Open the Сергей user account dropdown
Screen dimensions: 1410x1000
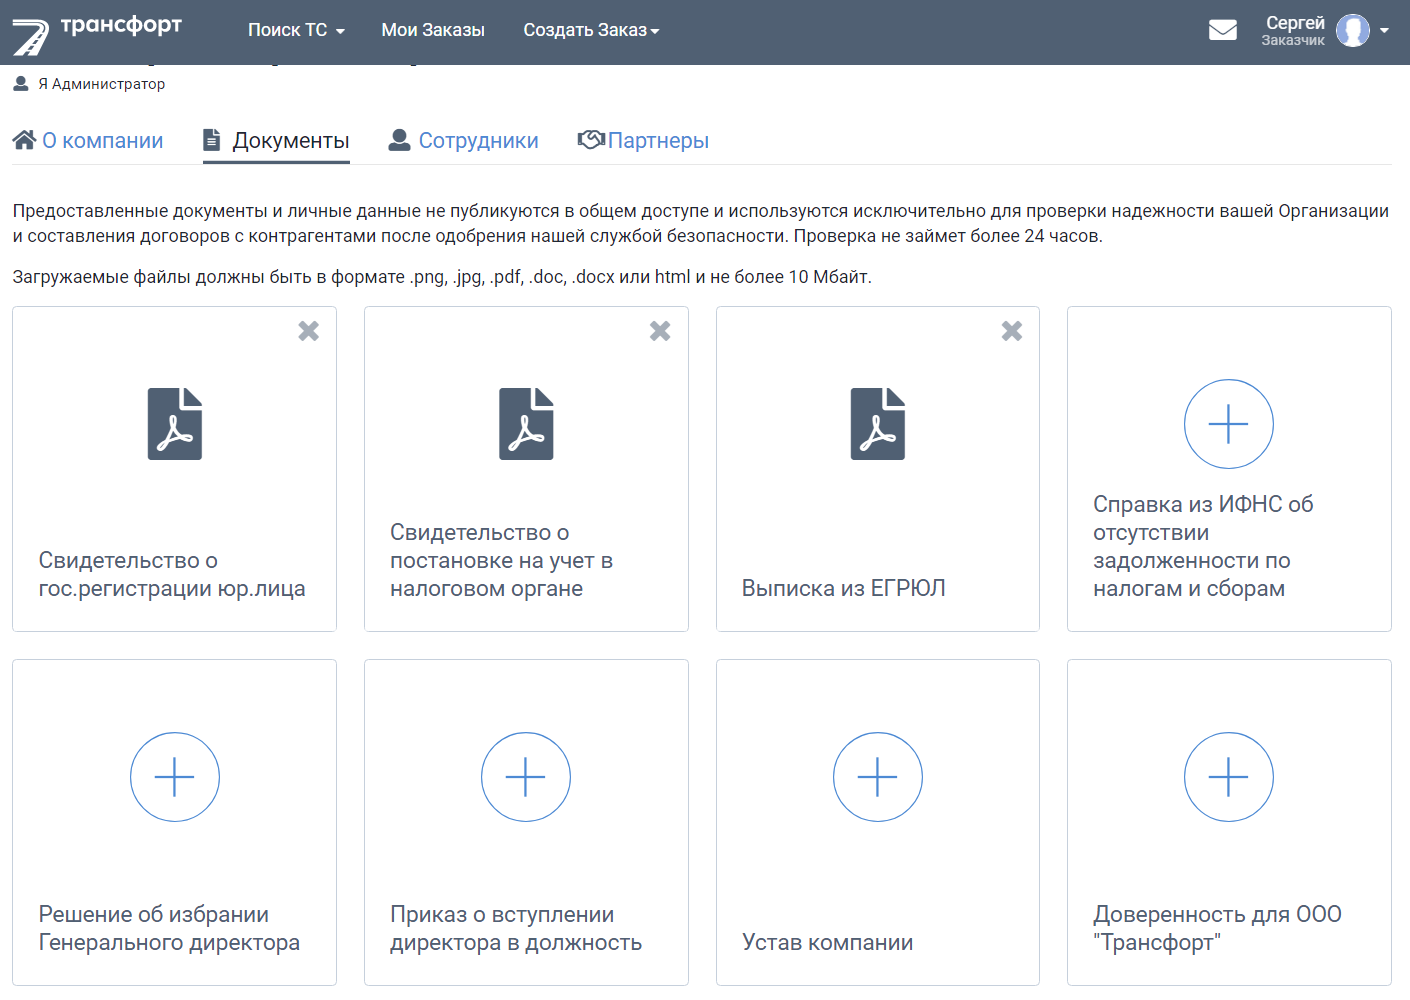pyautogui.click(x=1325, y=30)
